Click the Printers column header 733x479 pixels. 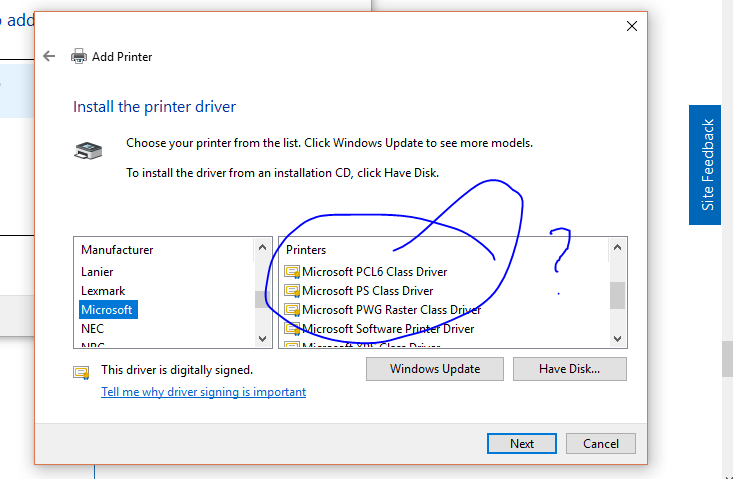click(306, 250)
